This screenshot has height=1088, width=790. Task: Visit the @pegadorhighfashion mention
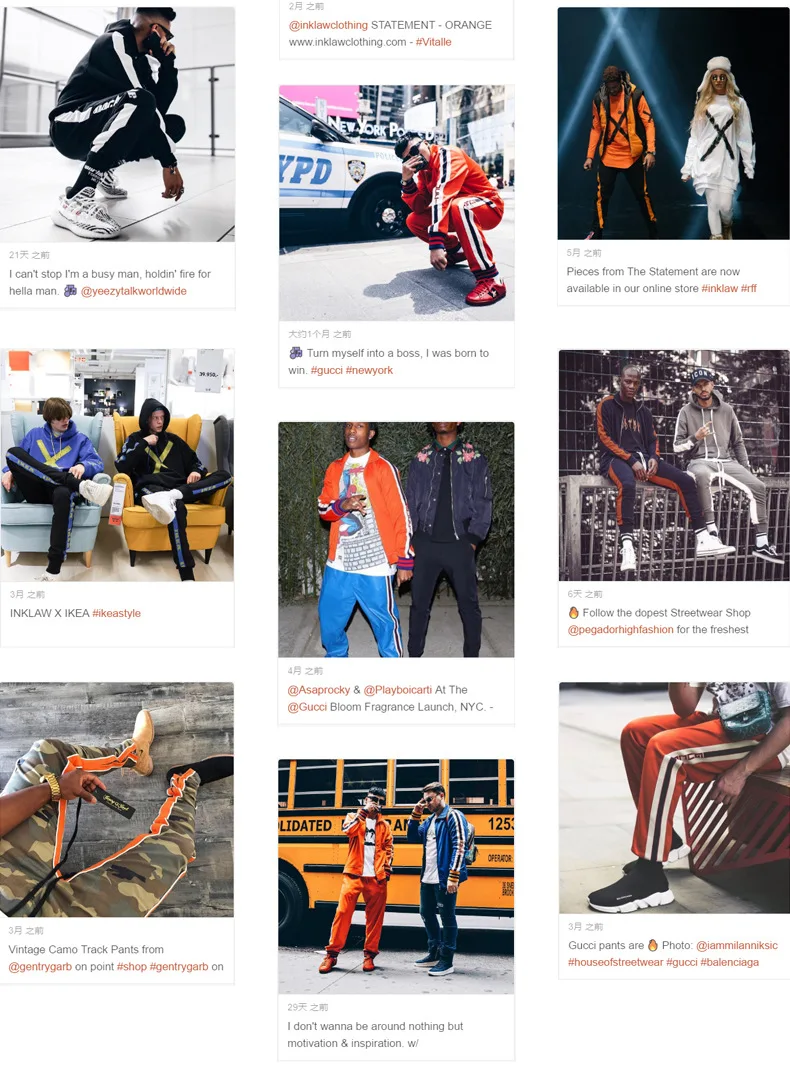pos(621,630)
